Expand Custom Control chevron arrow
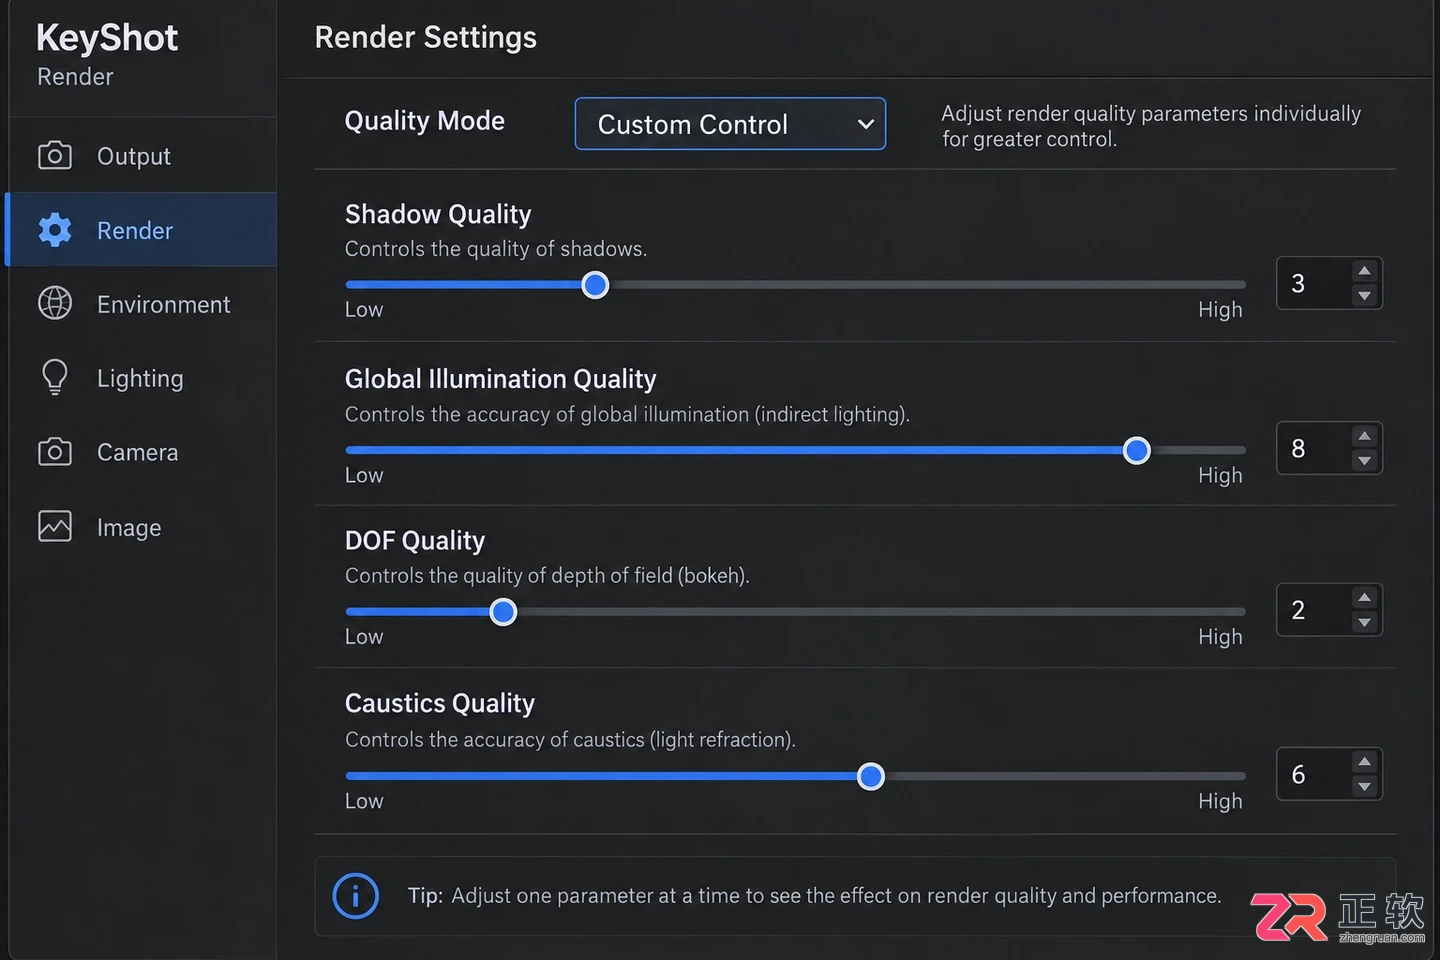Viewport: 1440px width, 960px height. (x=866, y=124)
